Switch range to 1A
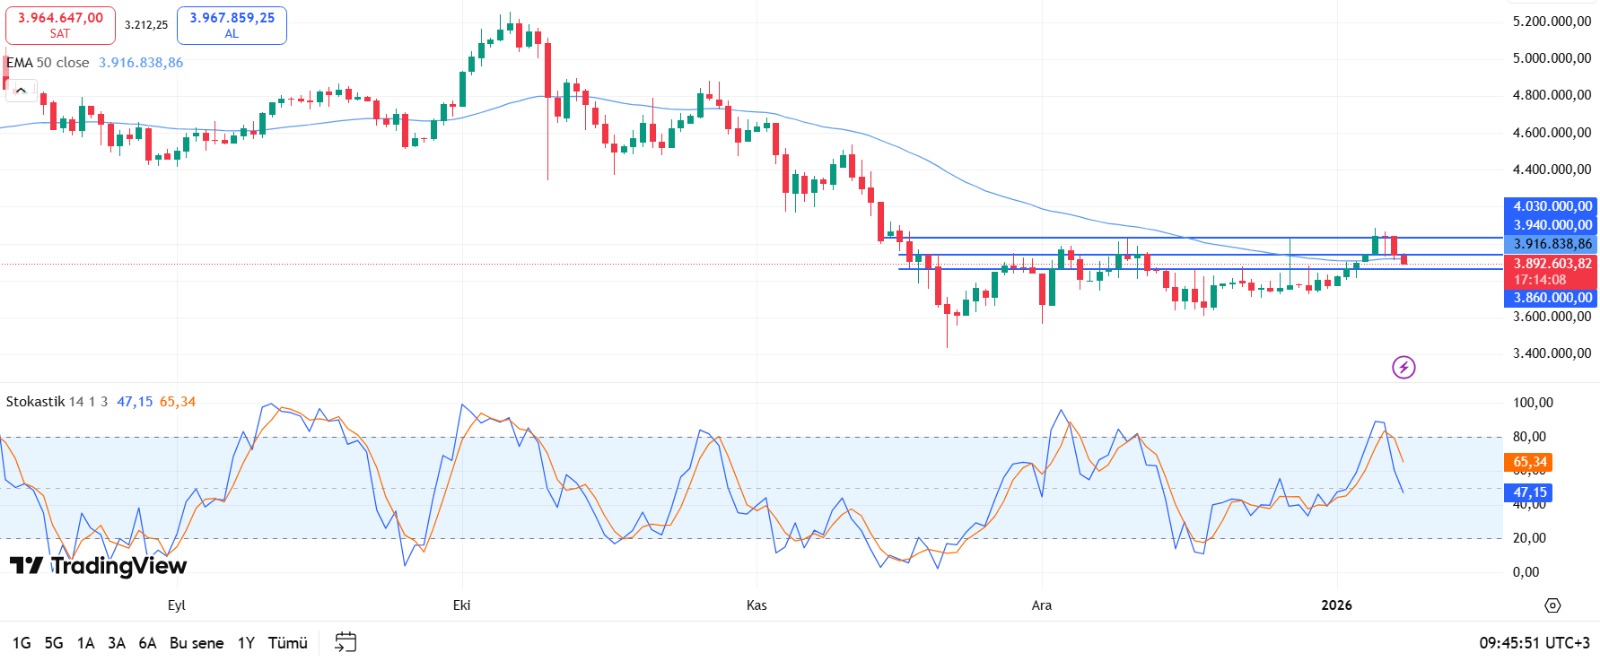 click(x=86, y=643)
